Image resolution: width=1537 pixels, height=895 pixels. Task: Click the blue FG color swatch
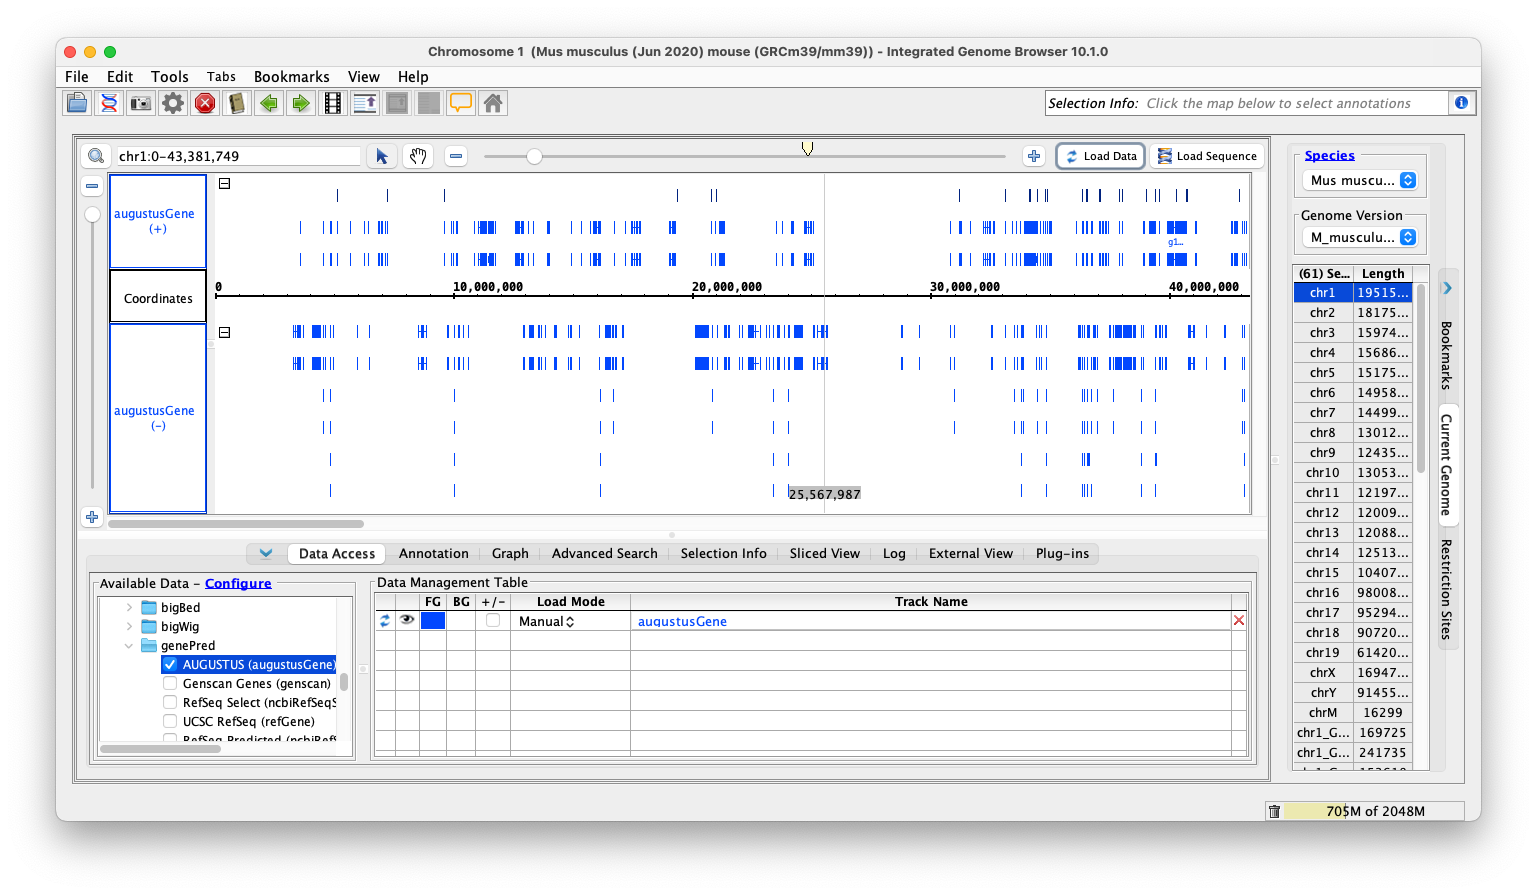pos(433,621)
